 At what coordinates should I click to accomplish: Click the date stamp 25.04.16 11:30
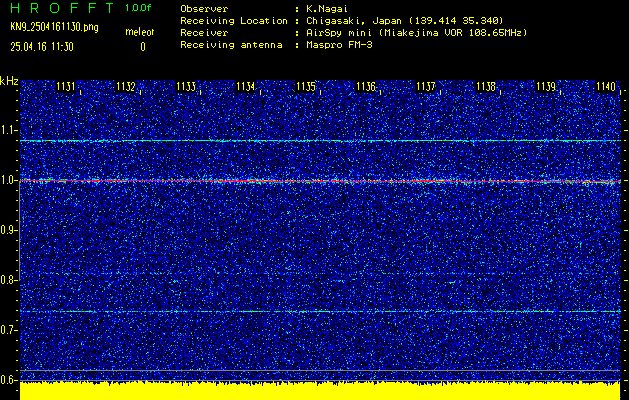42,47
